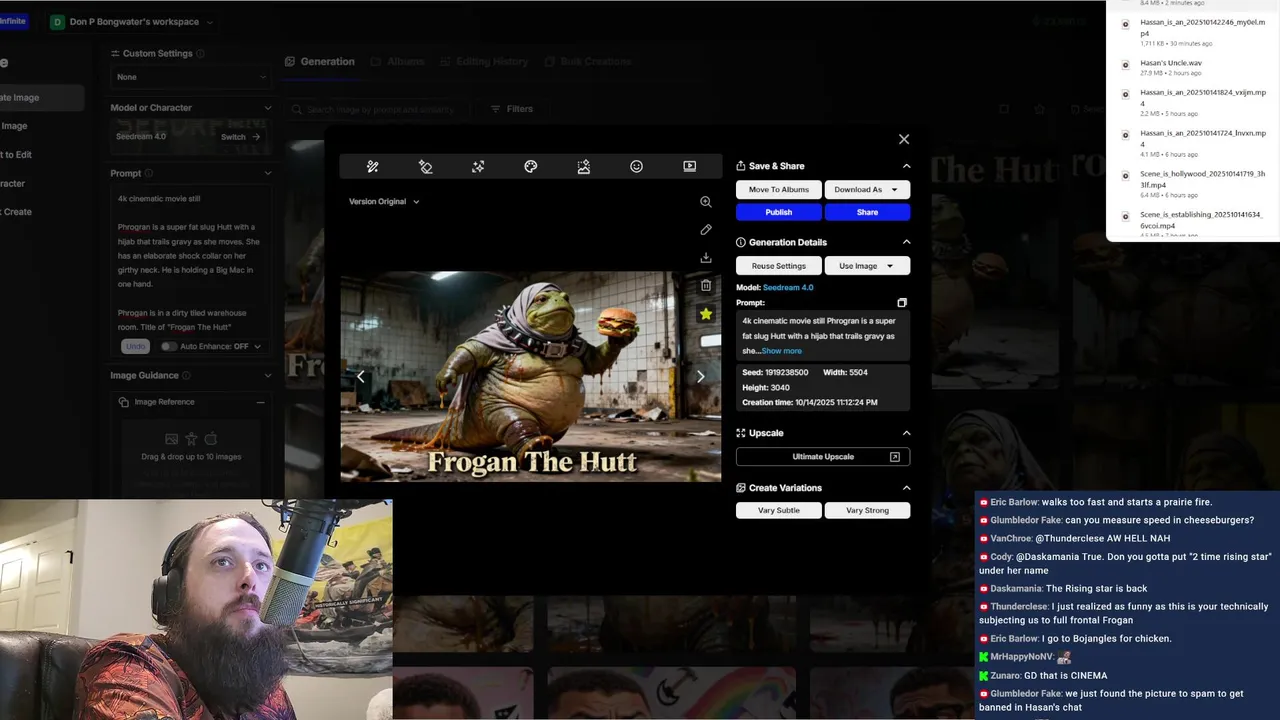Collapse the Image Reference minus icon
The width and height of the screenshot is (1280, 720).
[260, 402]
